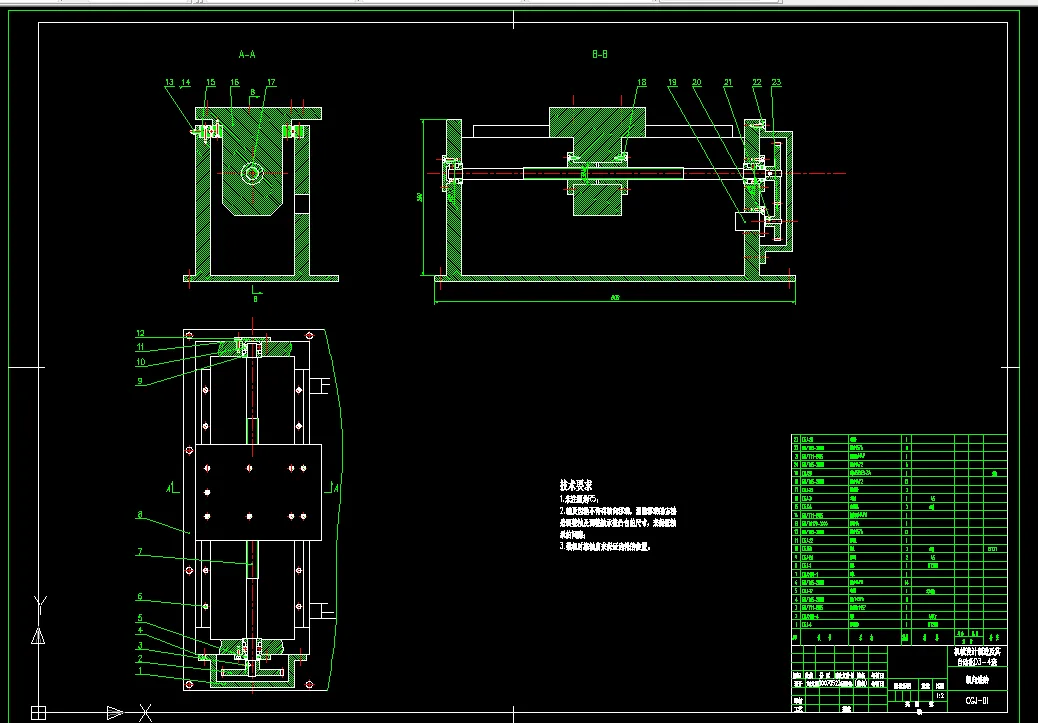Click callout number 1 beside the plan view

coord(140,671)
